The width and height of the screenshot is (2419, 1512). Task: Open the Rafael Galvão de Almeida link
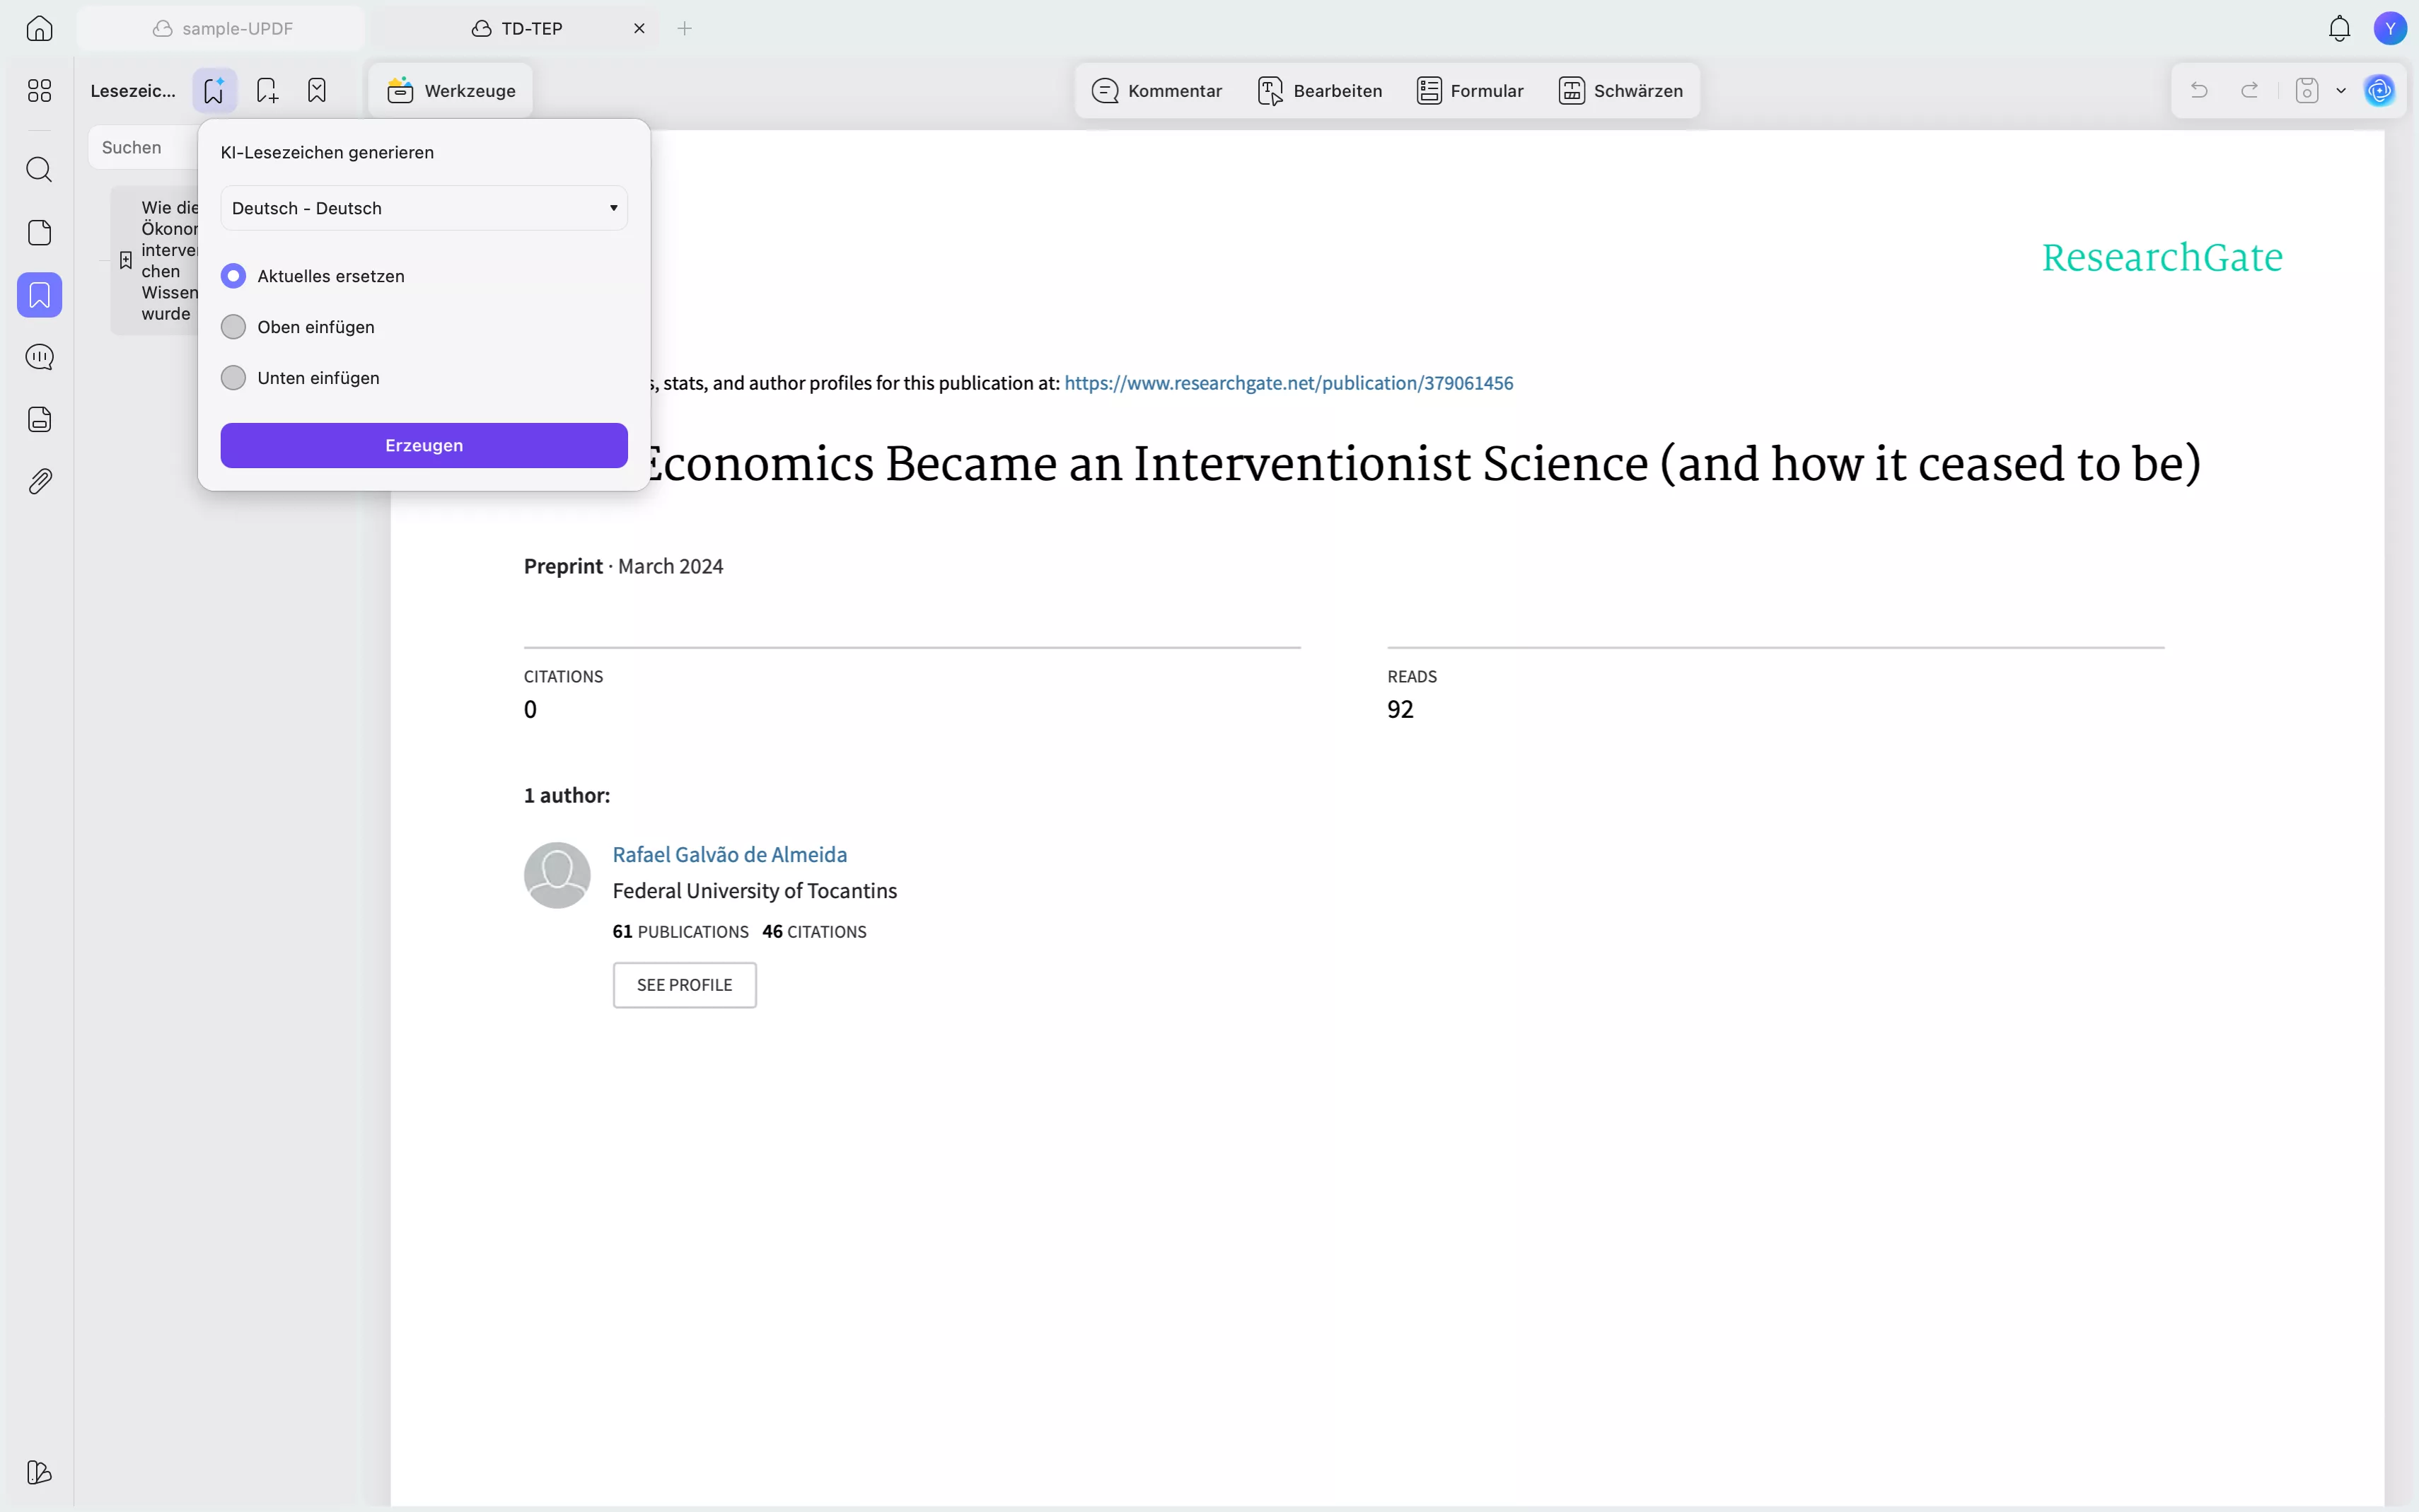729,854
